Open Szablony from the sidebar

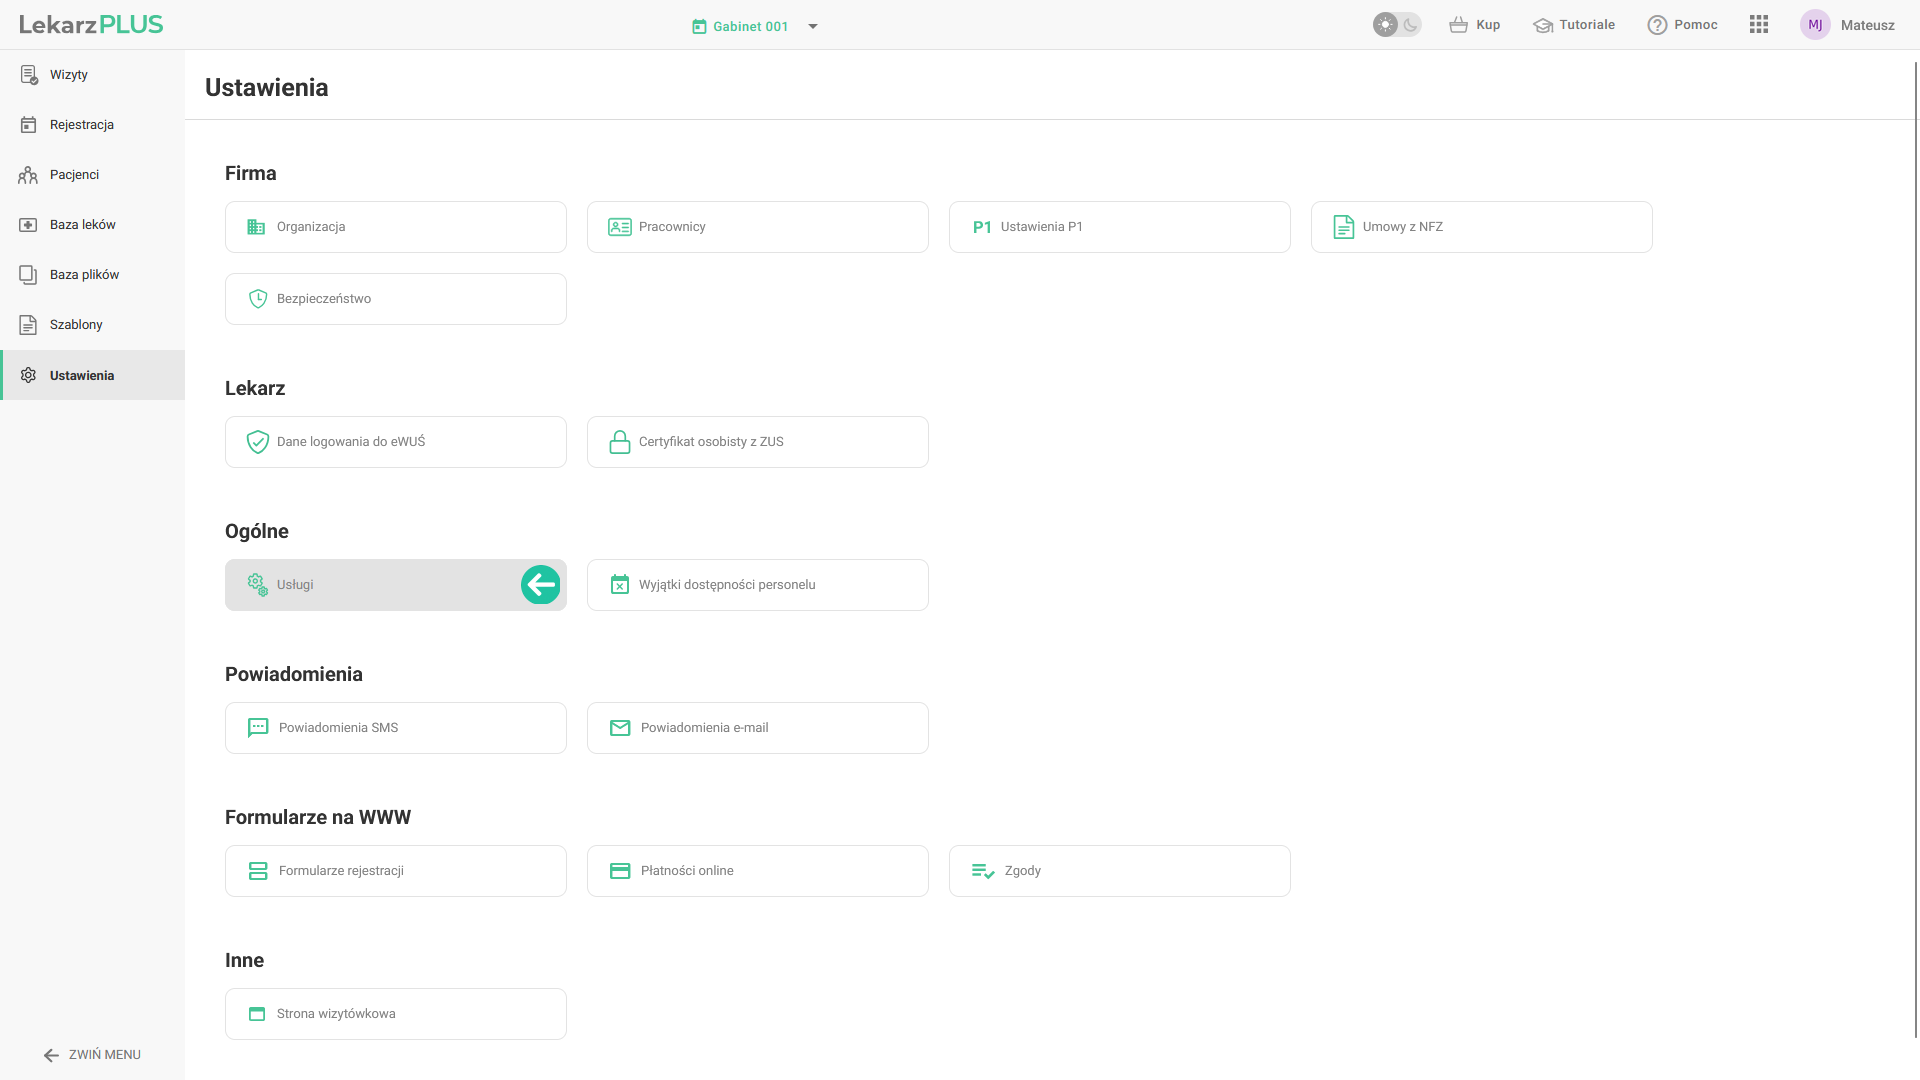(92, 325)
